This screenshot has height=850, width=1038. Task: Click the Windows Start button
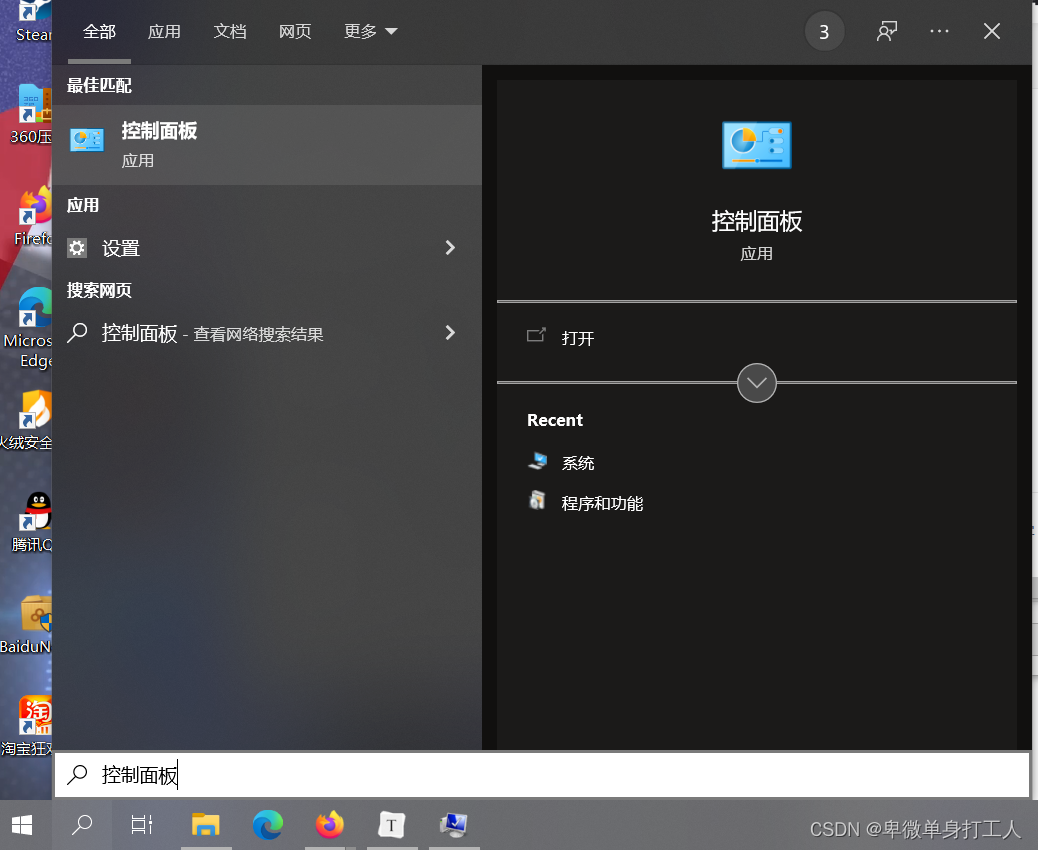[x=23, y=825]
